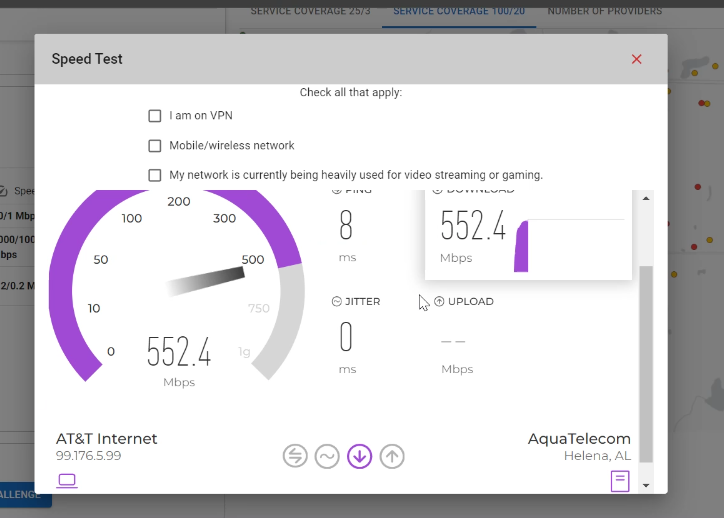The height and width of the screenshot is (518, 724).
Task: Click the laptop device icon under AT&T Internet
Action: click(67, 481)
